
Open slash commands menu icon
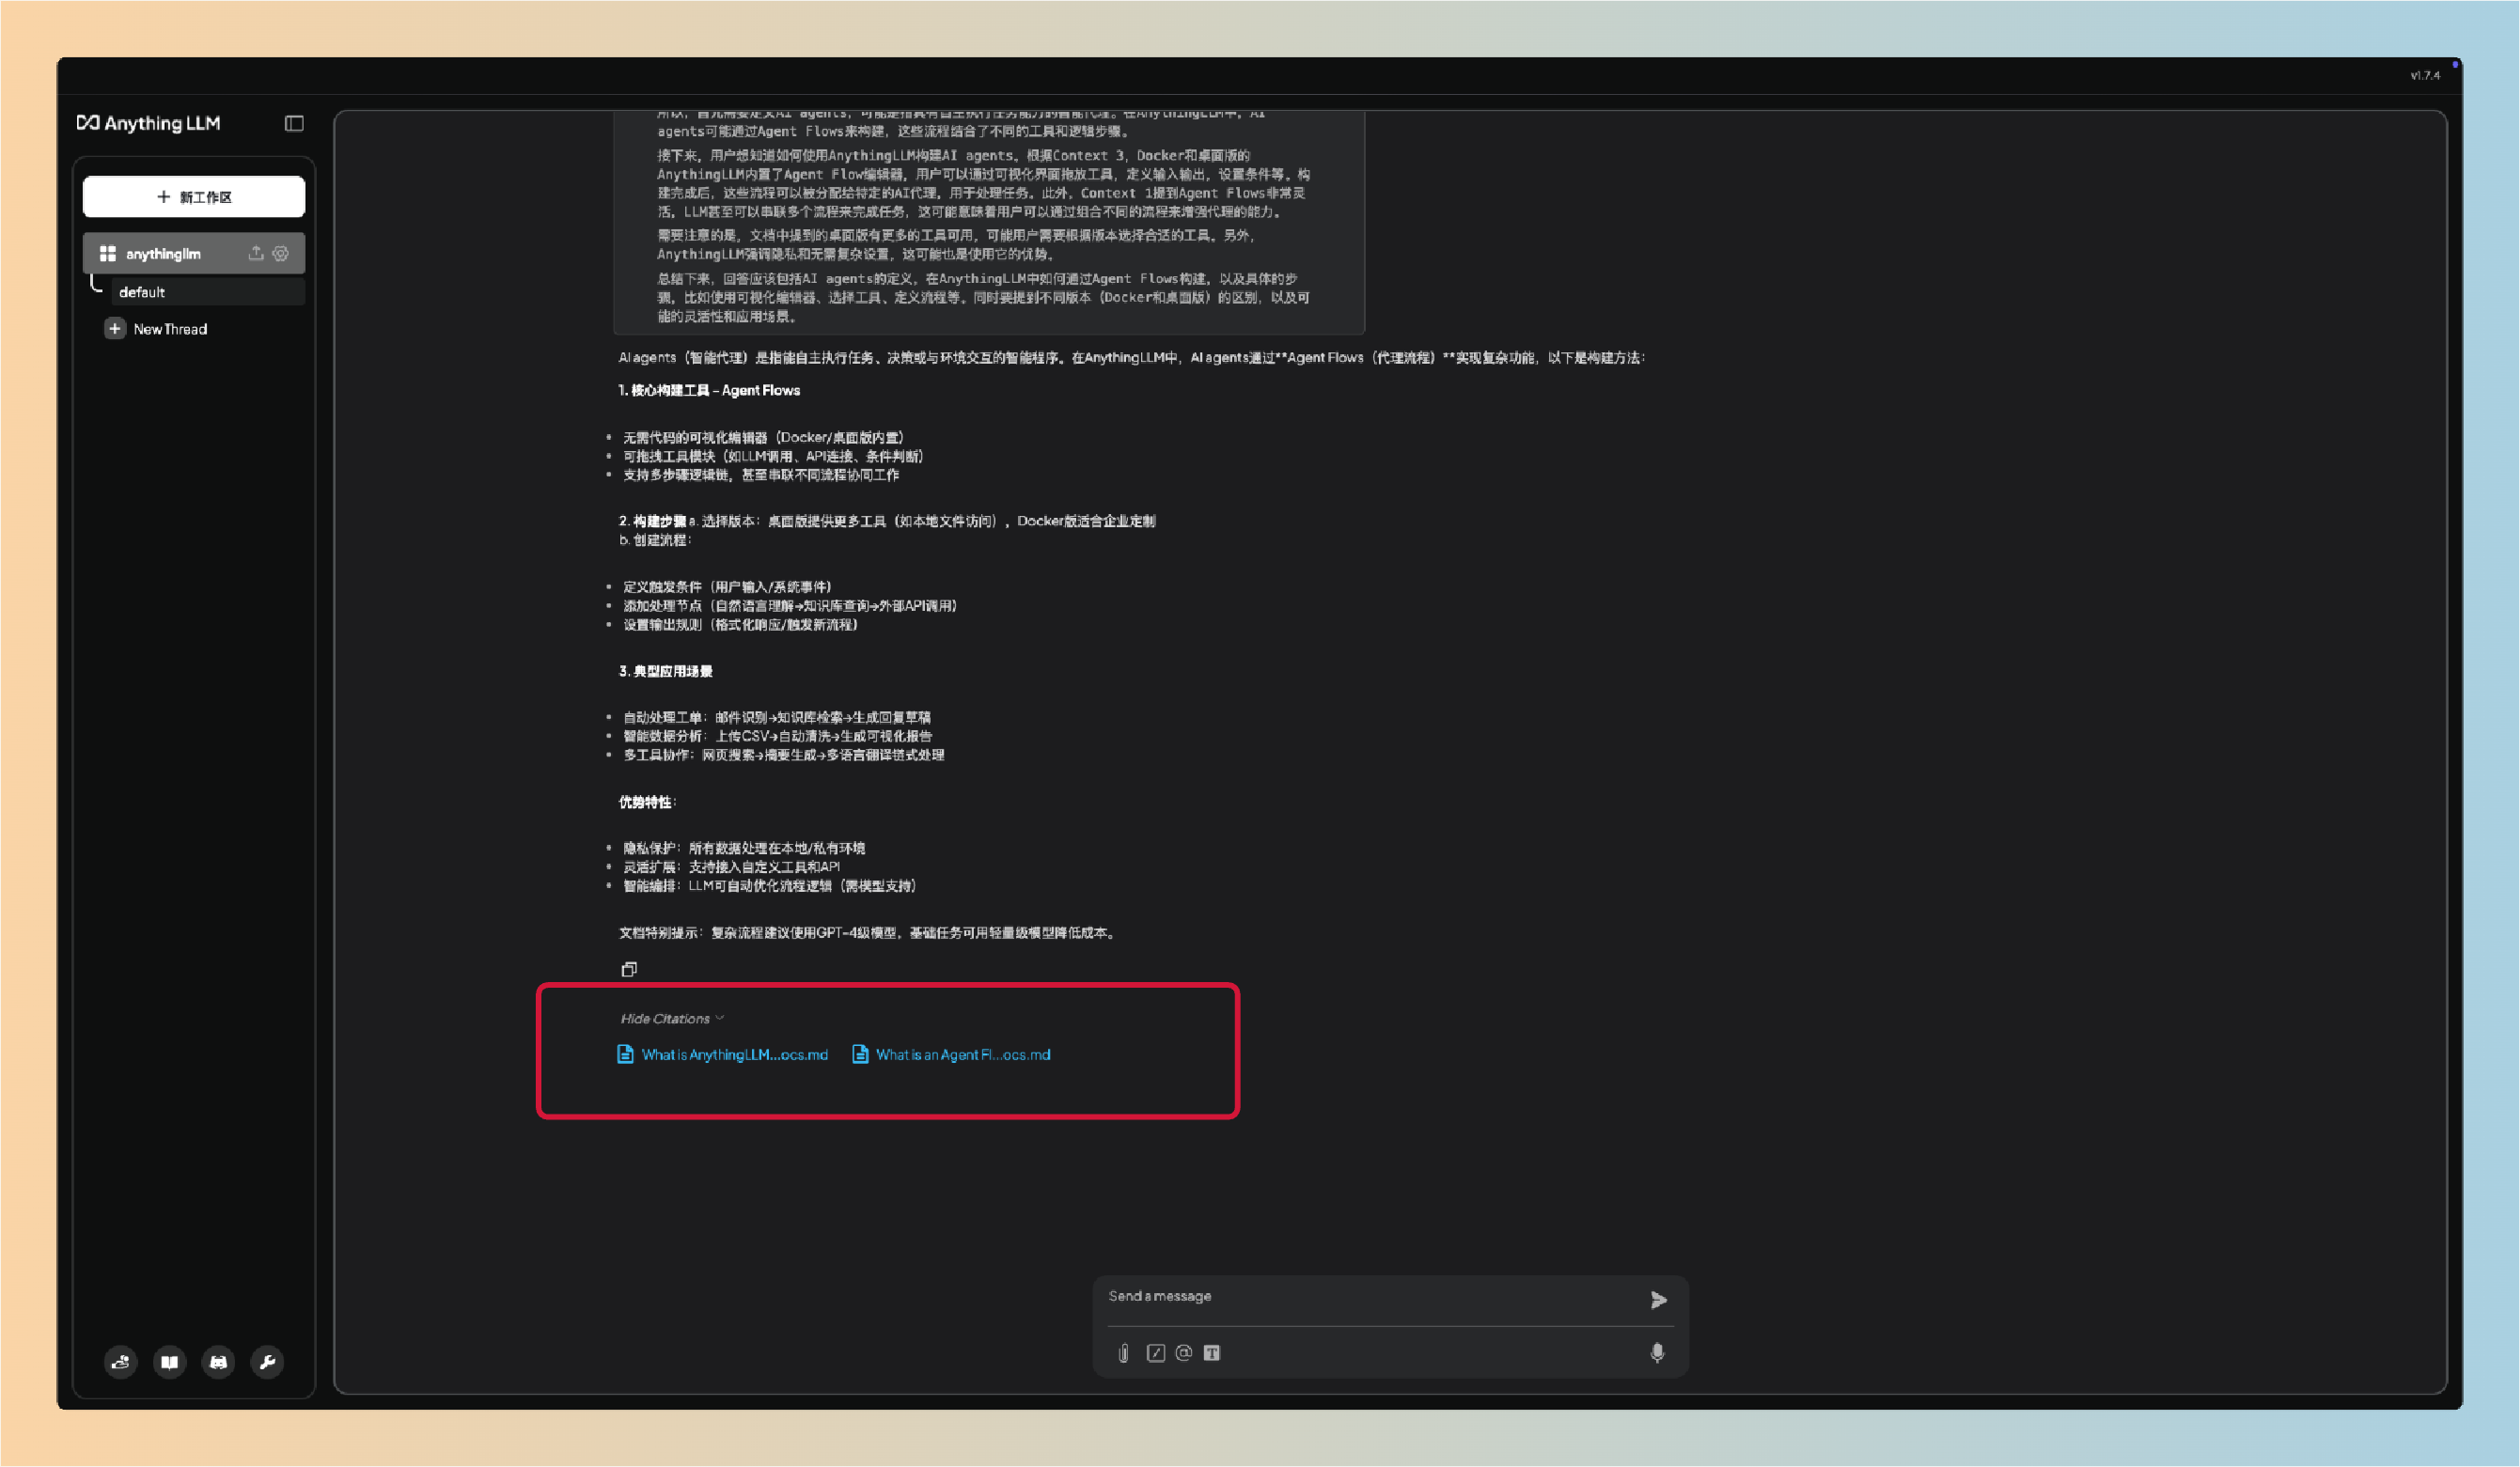click(1155, 1353)
